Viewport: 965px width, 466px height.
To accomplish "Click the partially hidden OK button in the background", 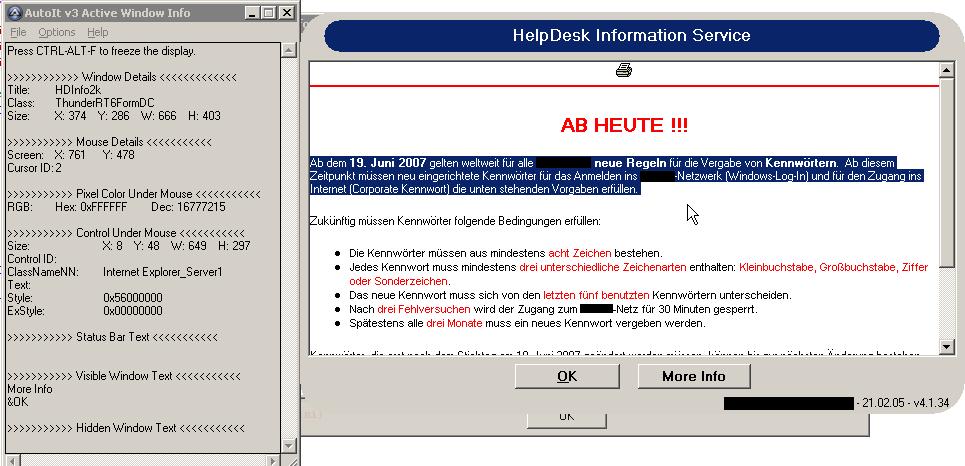I will click(566, 416).
